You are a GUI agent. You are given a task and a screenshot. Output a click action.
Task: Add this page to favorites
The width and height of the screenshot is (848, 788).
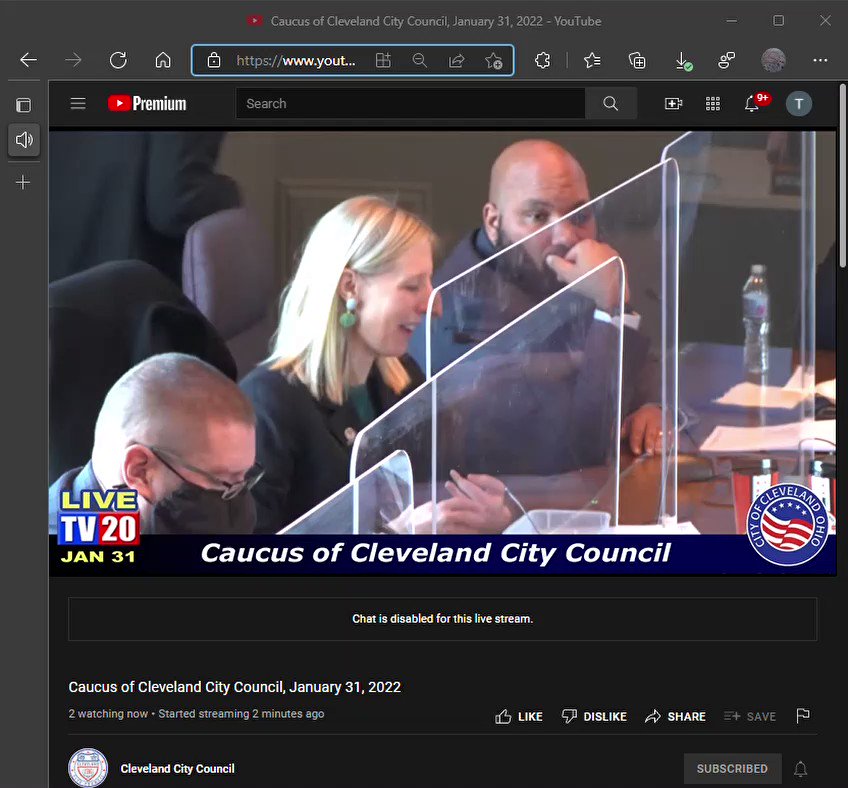(494, 61)
